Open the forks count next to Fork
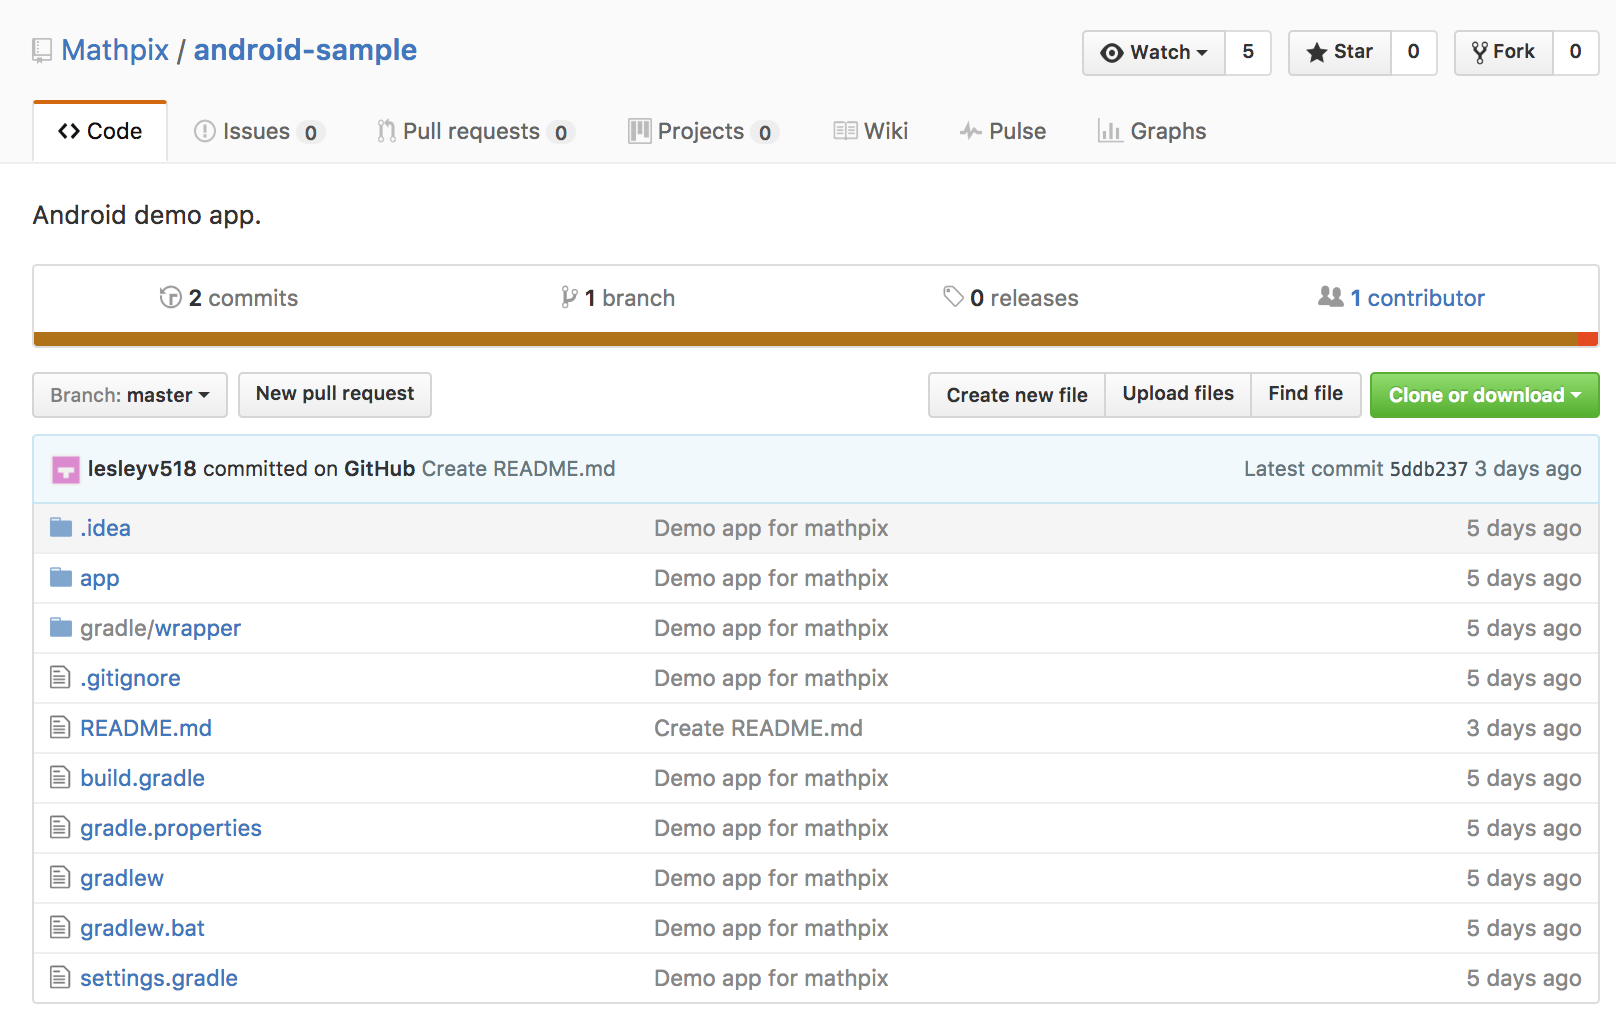This screenshot has height=1016, width=1616. click(1576, 52)
